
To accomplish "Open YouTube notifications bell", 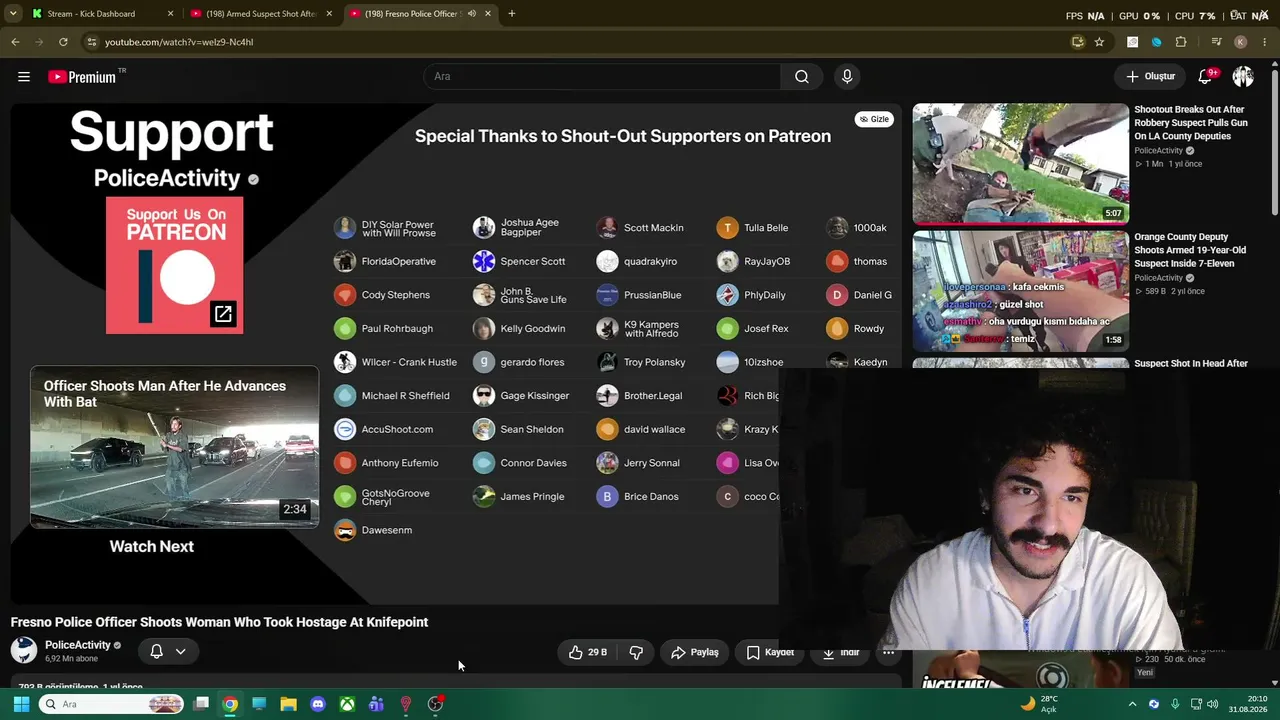I will [x=1206, y=77].
